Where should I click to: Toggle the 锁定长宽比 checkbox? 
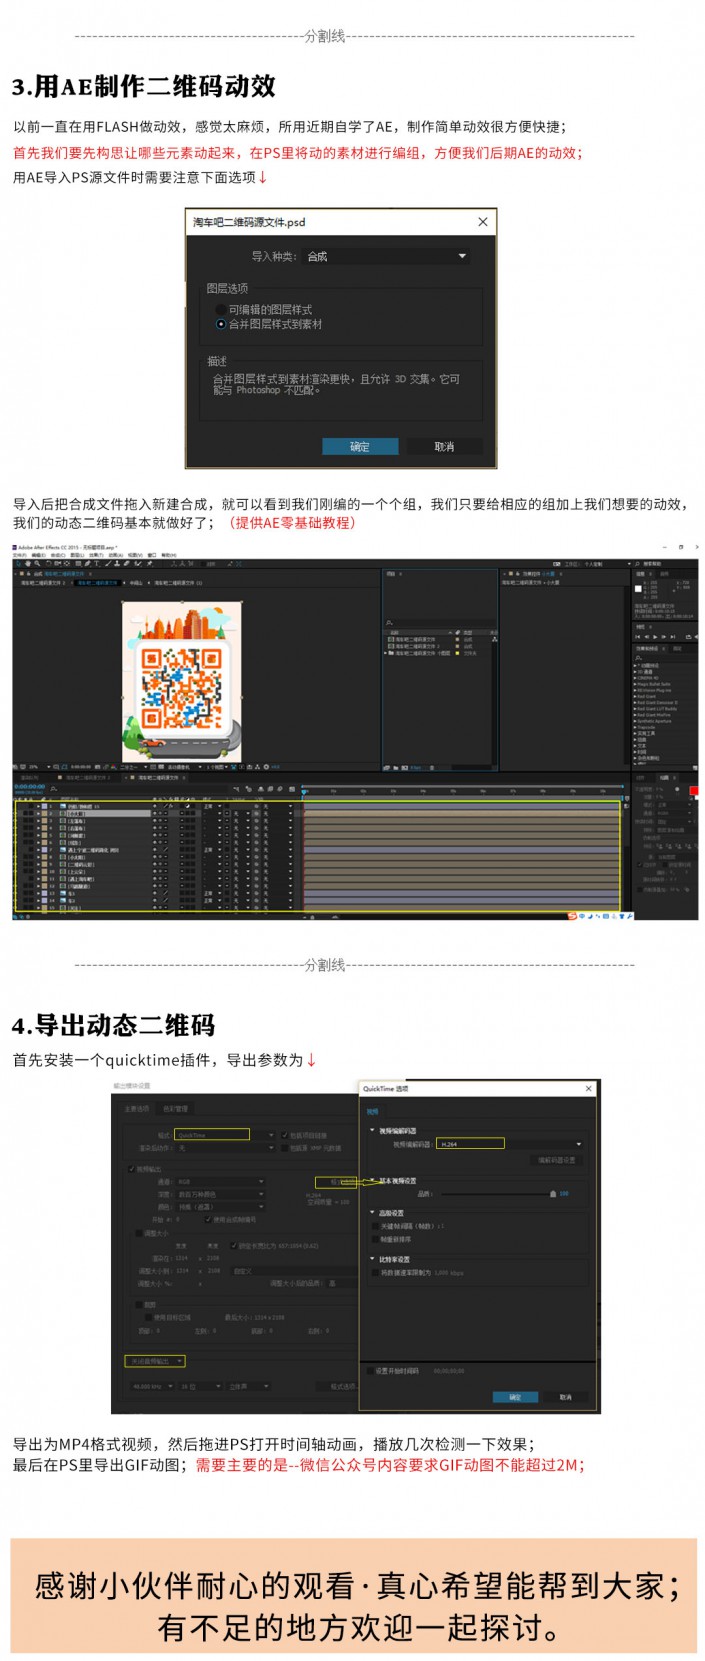click(234, 1246)
